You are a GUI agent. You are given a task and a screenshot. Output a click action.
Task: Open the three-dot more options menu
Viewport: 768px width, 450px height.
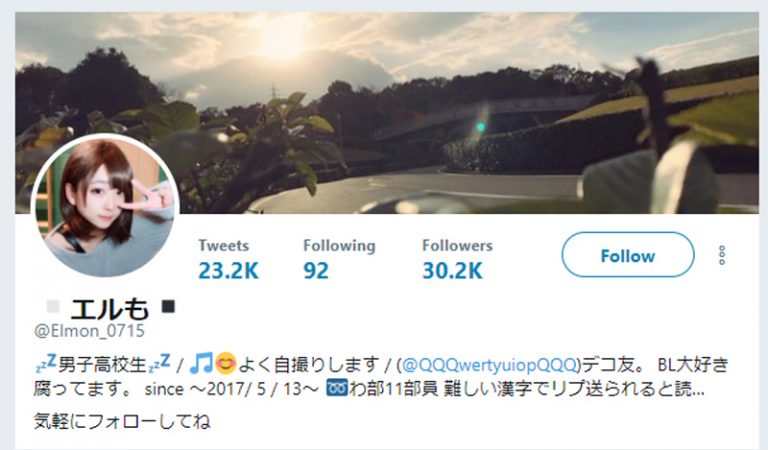(721, 255)
